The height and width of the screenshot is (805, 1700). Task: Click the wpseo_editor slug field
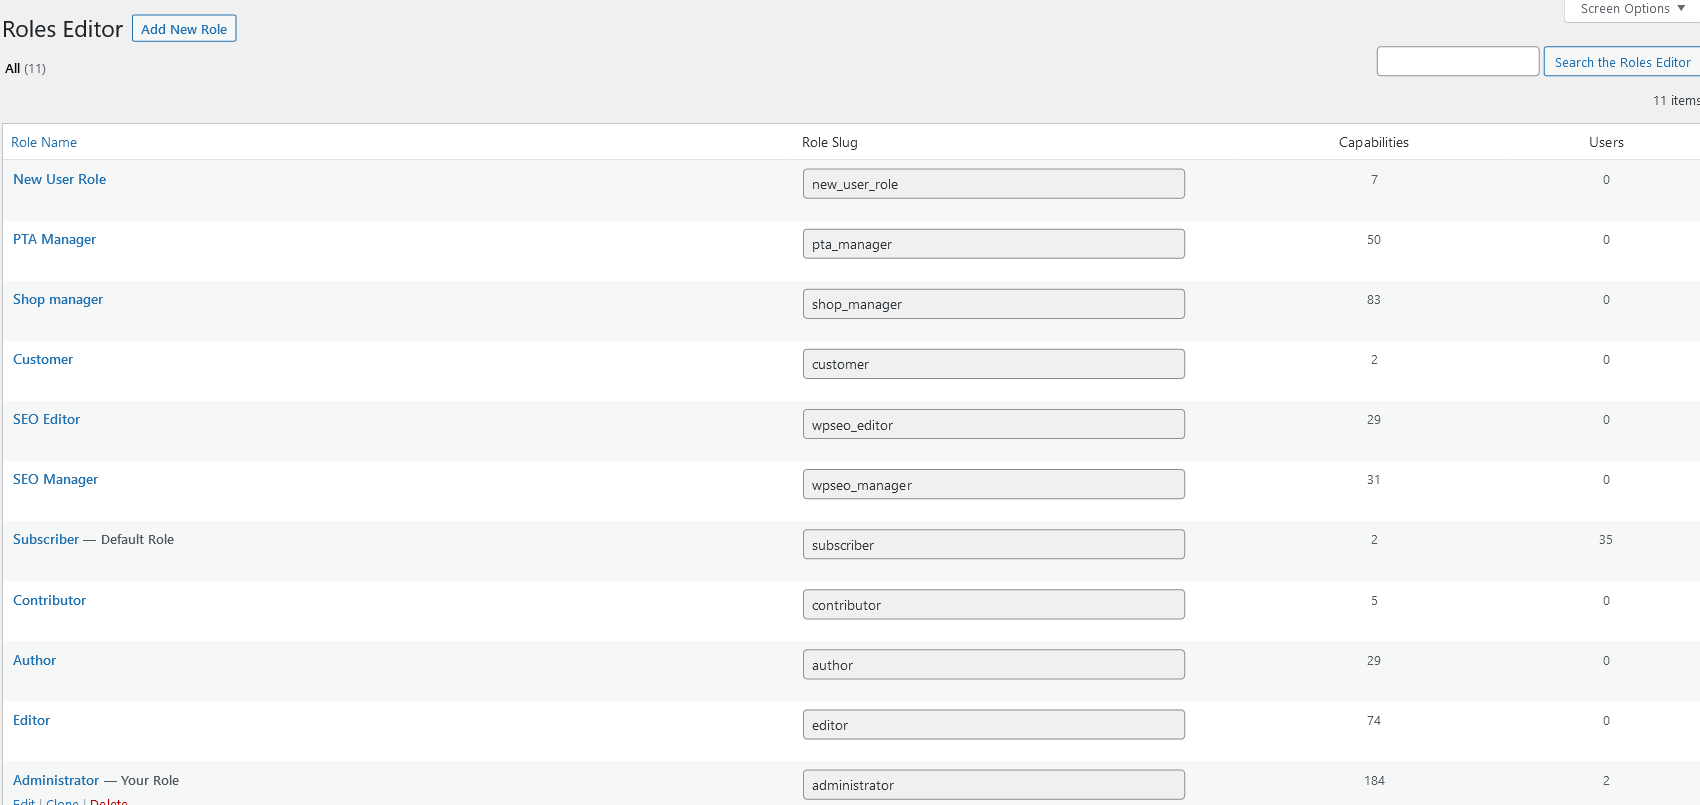[994, 424]
